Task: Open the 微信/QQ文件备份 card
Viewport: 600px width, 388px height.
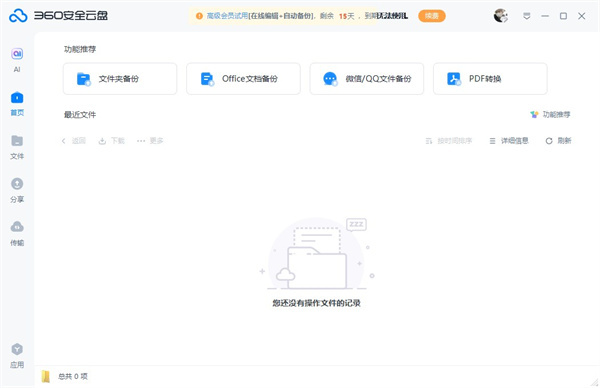Action: point(367,79)
